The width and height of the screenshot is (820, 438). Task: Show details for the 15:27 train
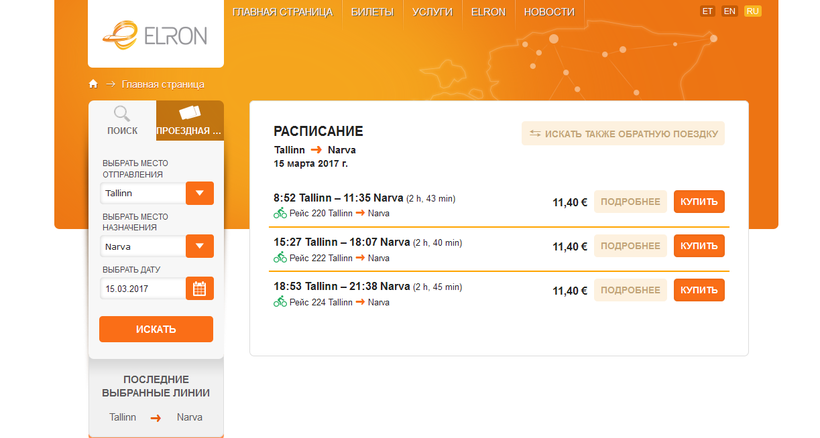630,246
